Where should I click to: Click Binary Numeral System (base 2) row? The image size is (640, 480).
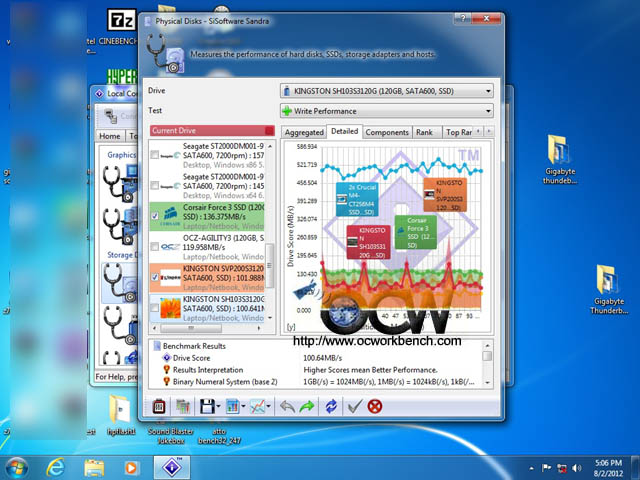click(x=314, y=382)
